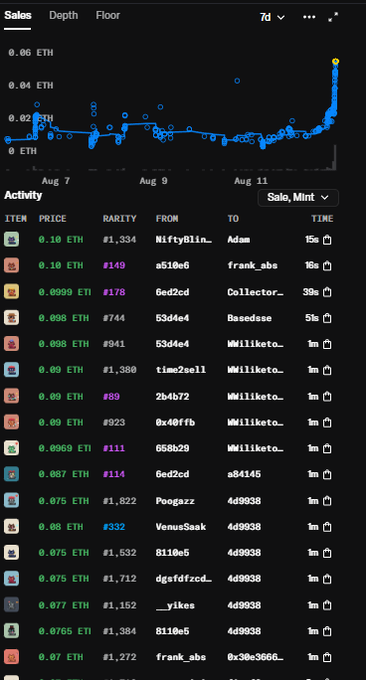The image size is (366, 680).
Task: Click bag icon in dgsfdfzcd row
Action: click(327, 579)
